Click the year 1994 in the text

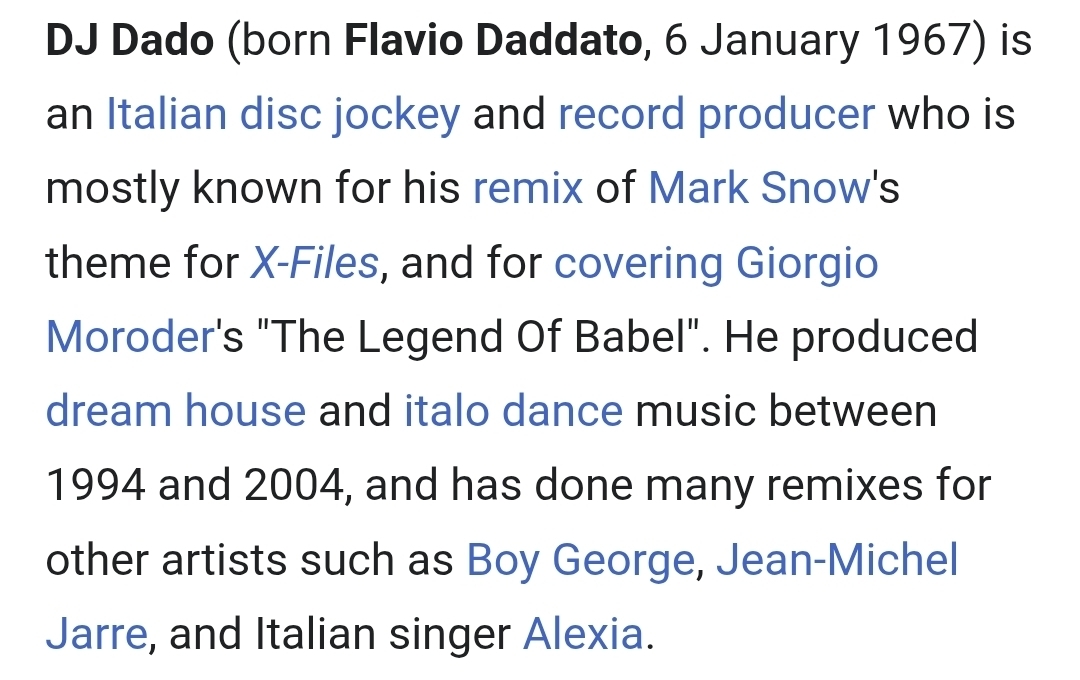point(96,485)
